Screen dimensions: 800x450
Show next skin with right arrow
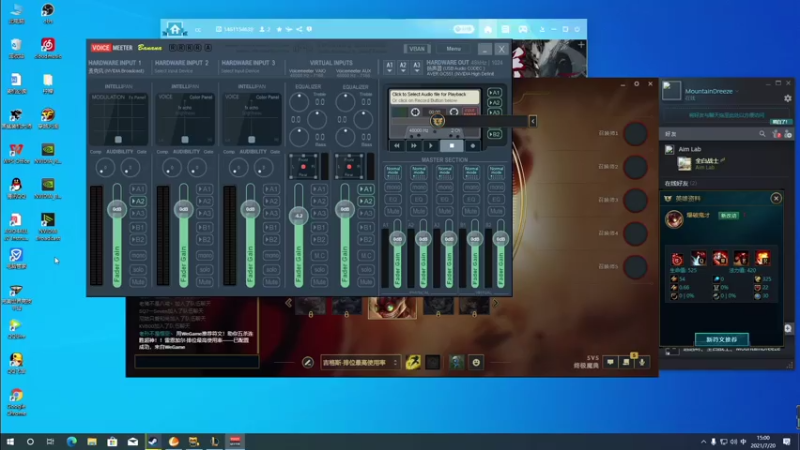pyautogui.click(x=495, y=303)
